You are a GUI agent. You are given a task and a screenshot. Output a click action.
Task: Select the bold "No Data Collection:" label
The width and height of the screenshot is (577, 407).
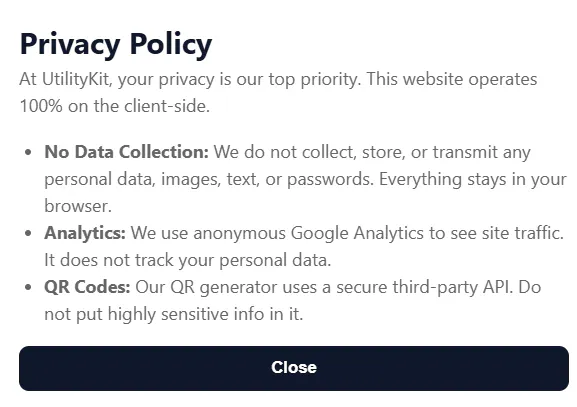pyautogui.click(x=126, y=152)
